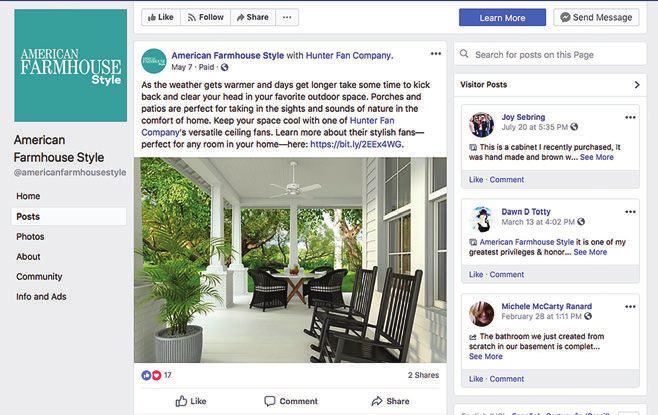Click American Farmhouse Style post avatar
Viewport: 658px width, 415px height.
click(x=154, y=61)
